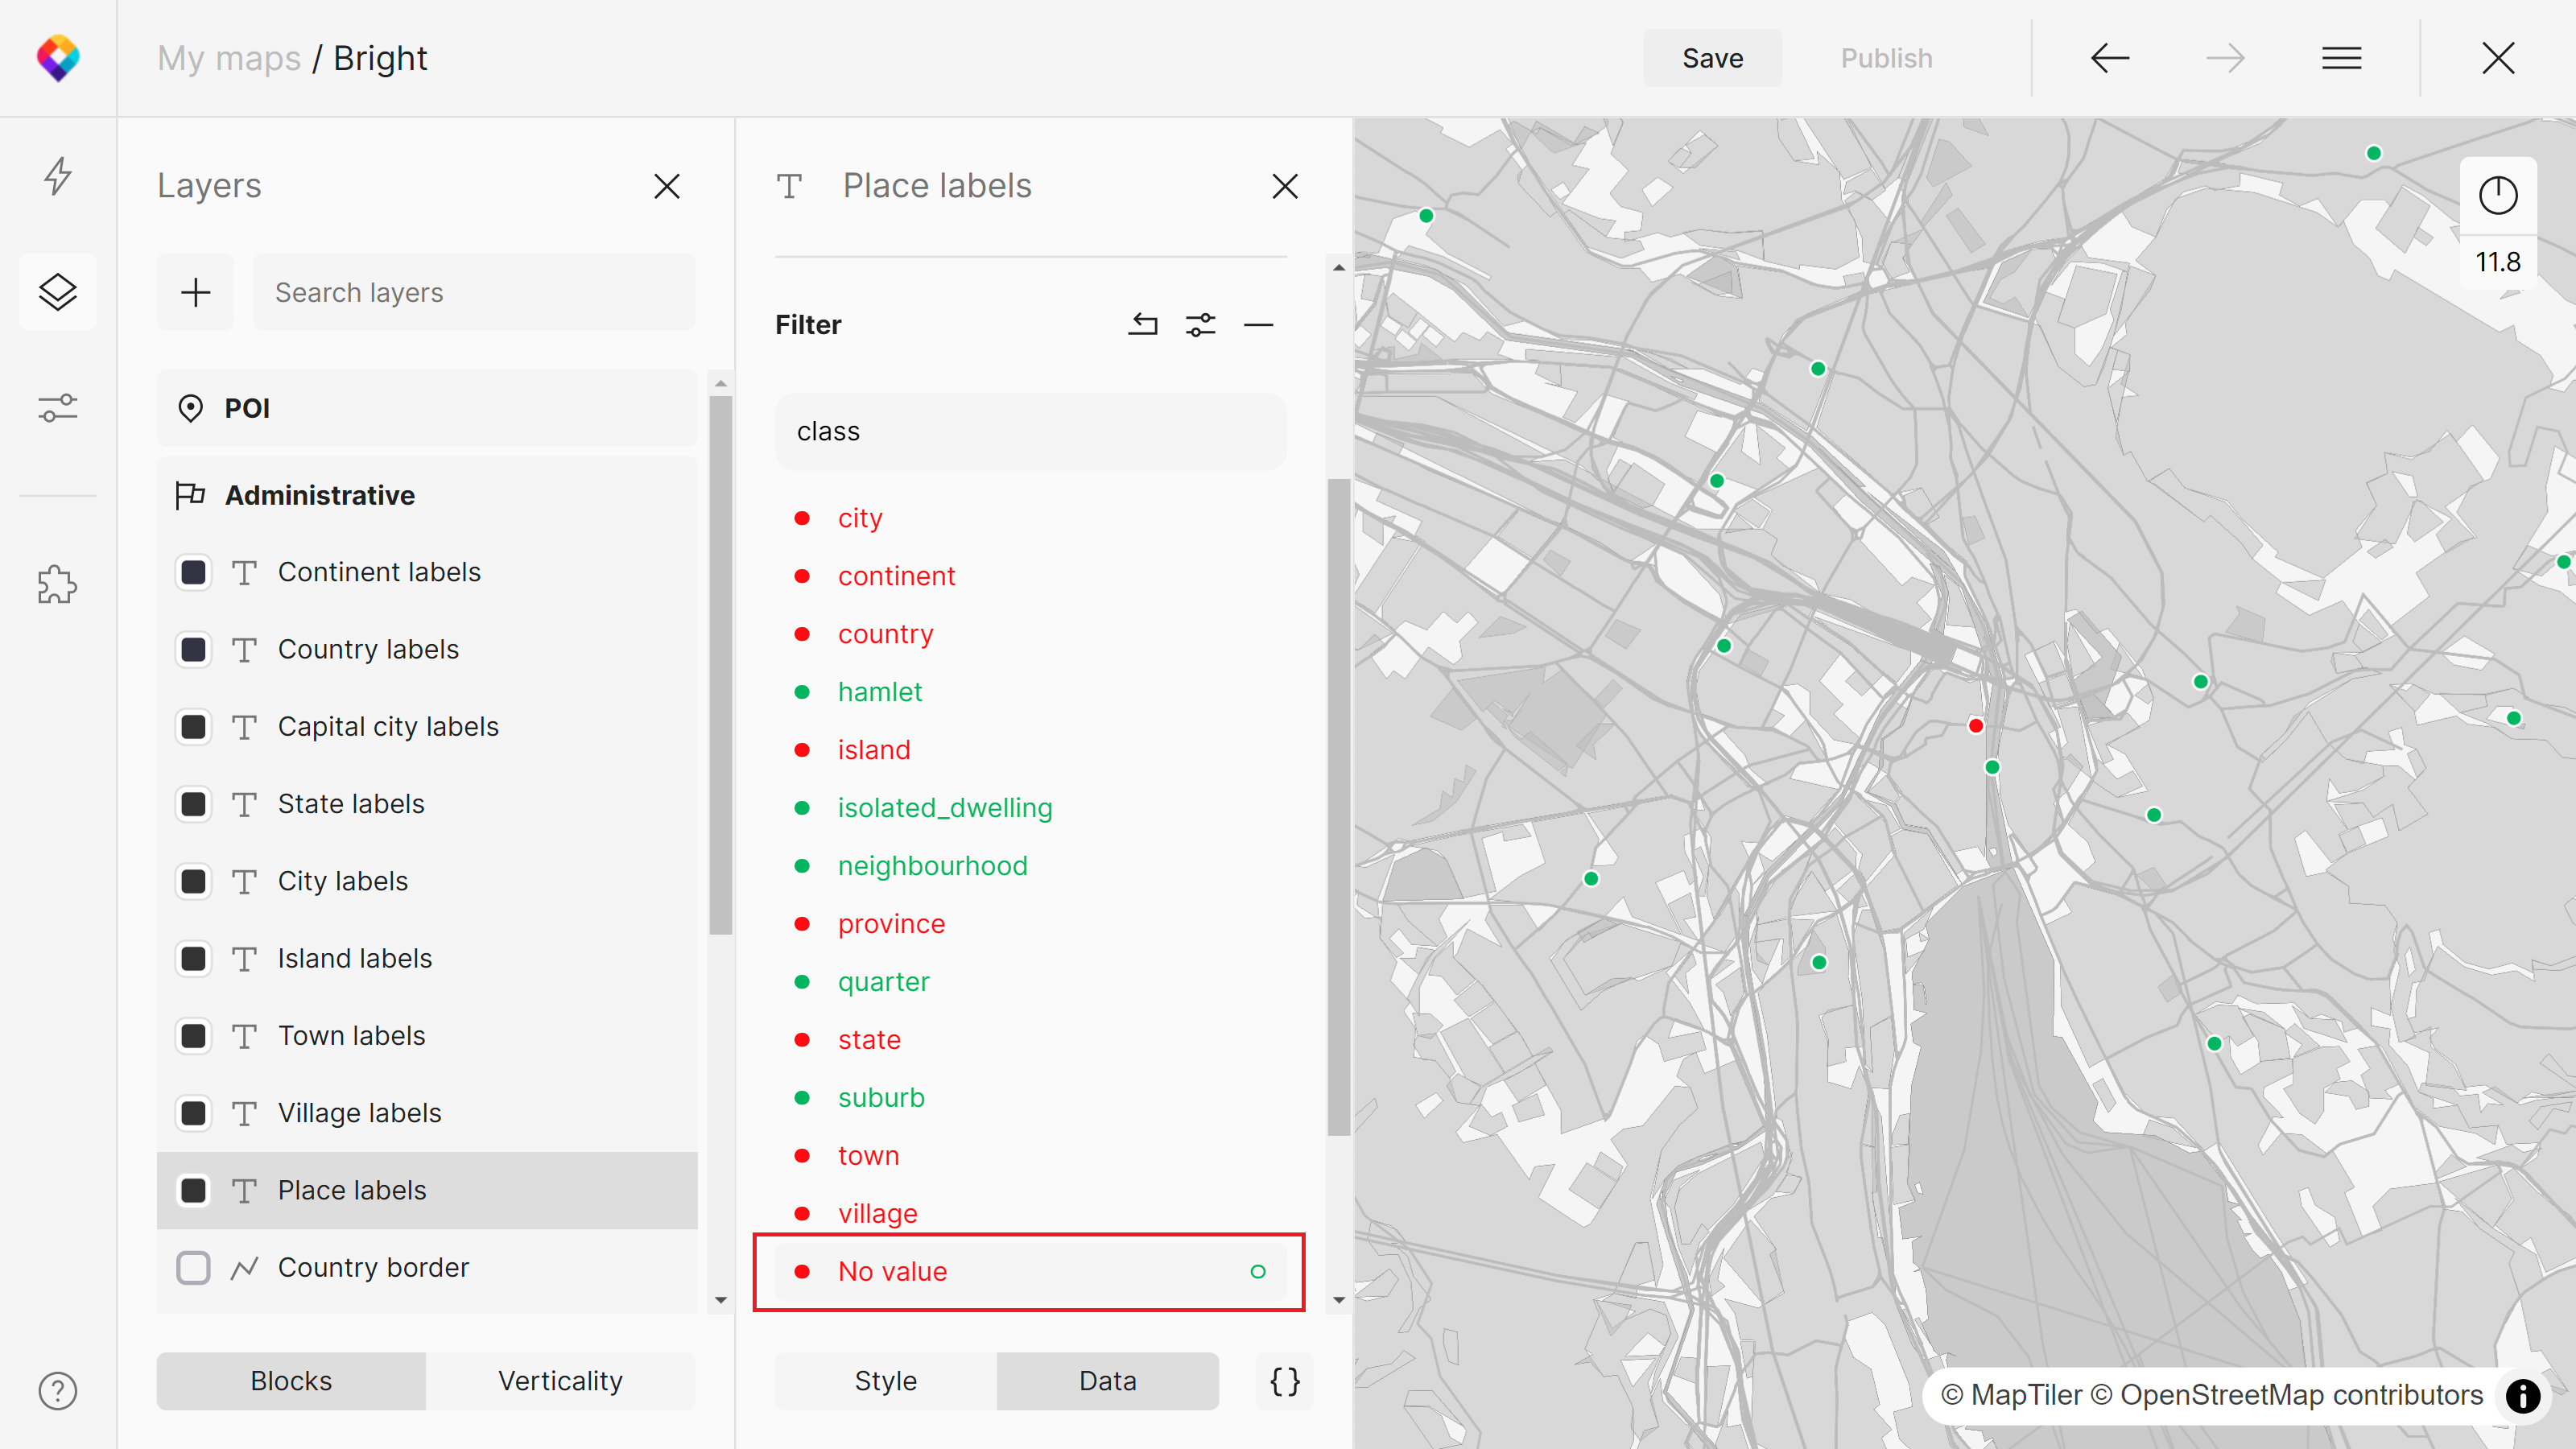Open the class filter property dropdown
This screenshot has width=2576, height=1449.
1030,431
